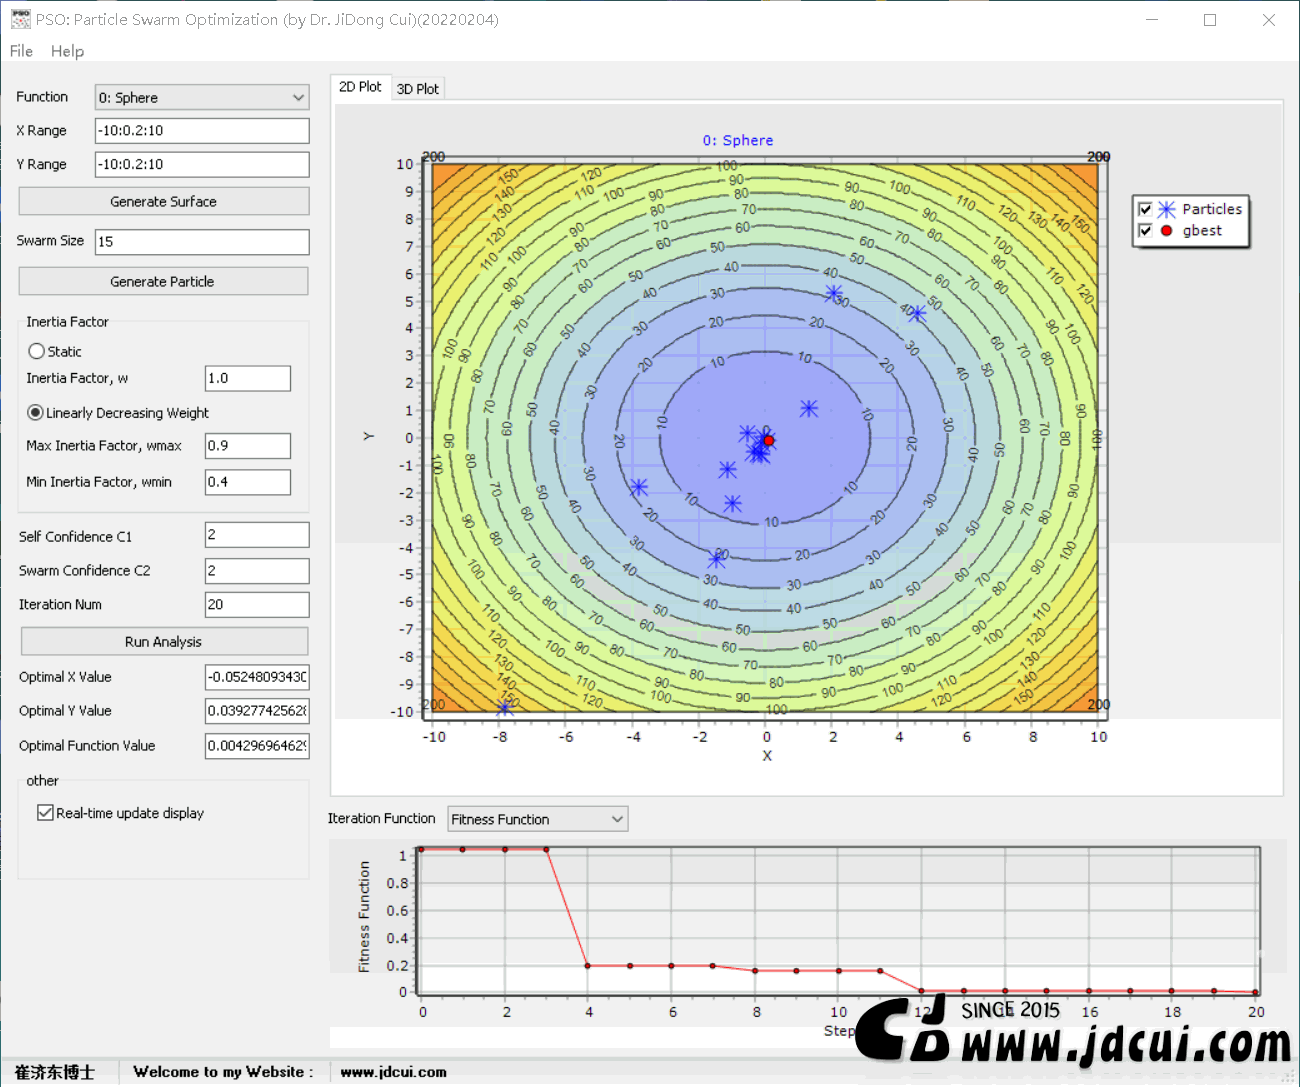1300x1087 pixels.
Task: Click the Generate Surface button
Action: pyautogui.click(x=164, y=201)
